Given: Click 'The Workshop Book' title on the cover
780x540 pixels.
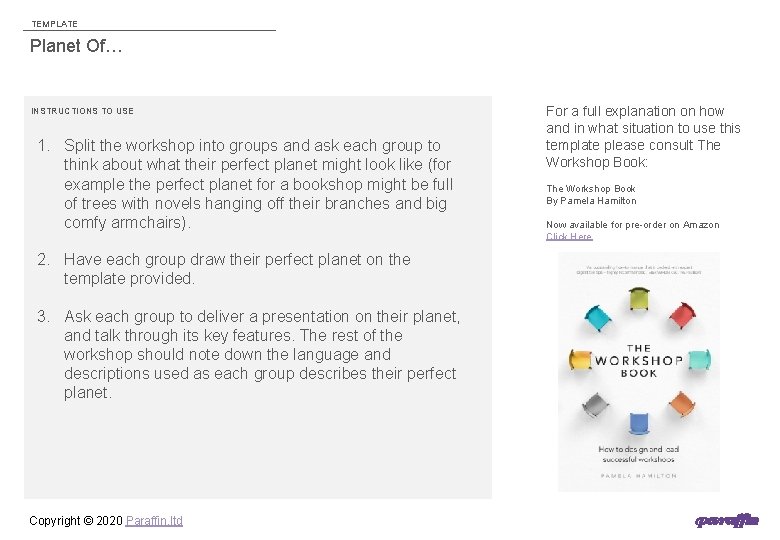Looking at the screenshot, I should (x=639, y=360).
